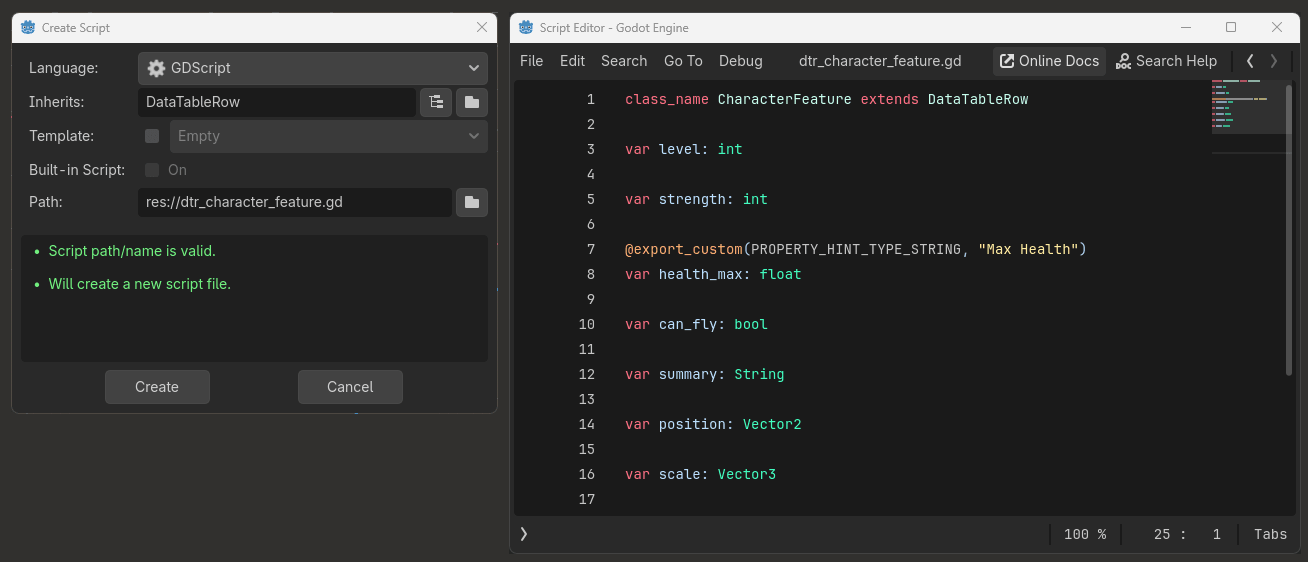This screenshot has height=562, width=1308.
Task: Click the Path res://dtr_character_feature.gd field
Action: pos(295,202)
